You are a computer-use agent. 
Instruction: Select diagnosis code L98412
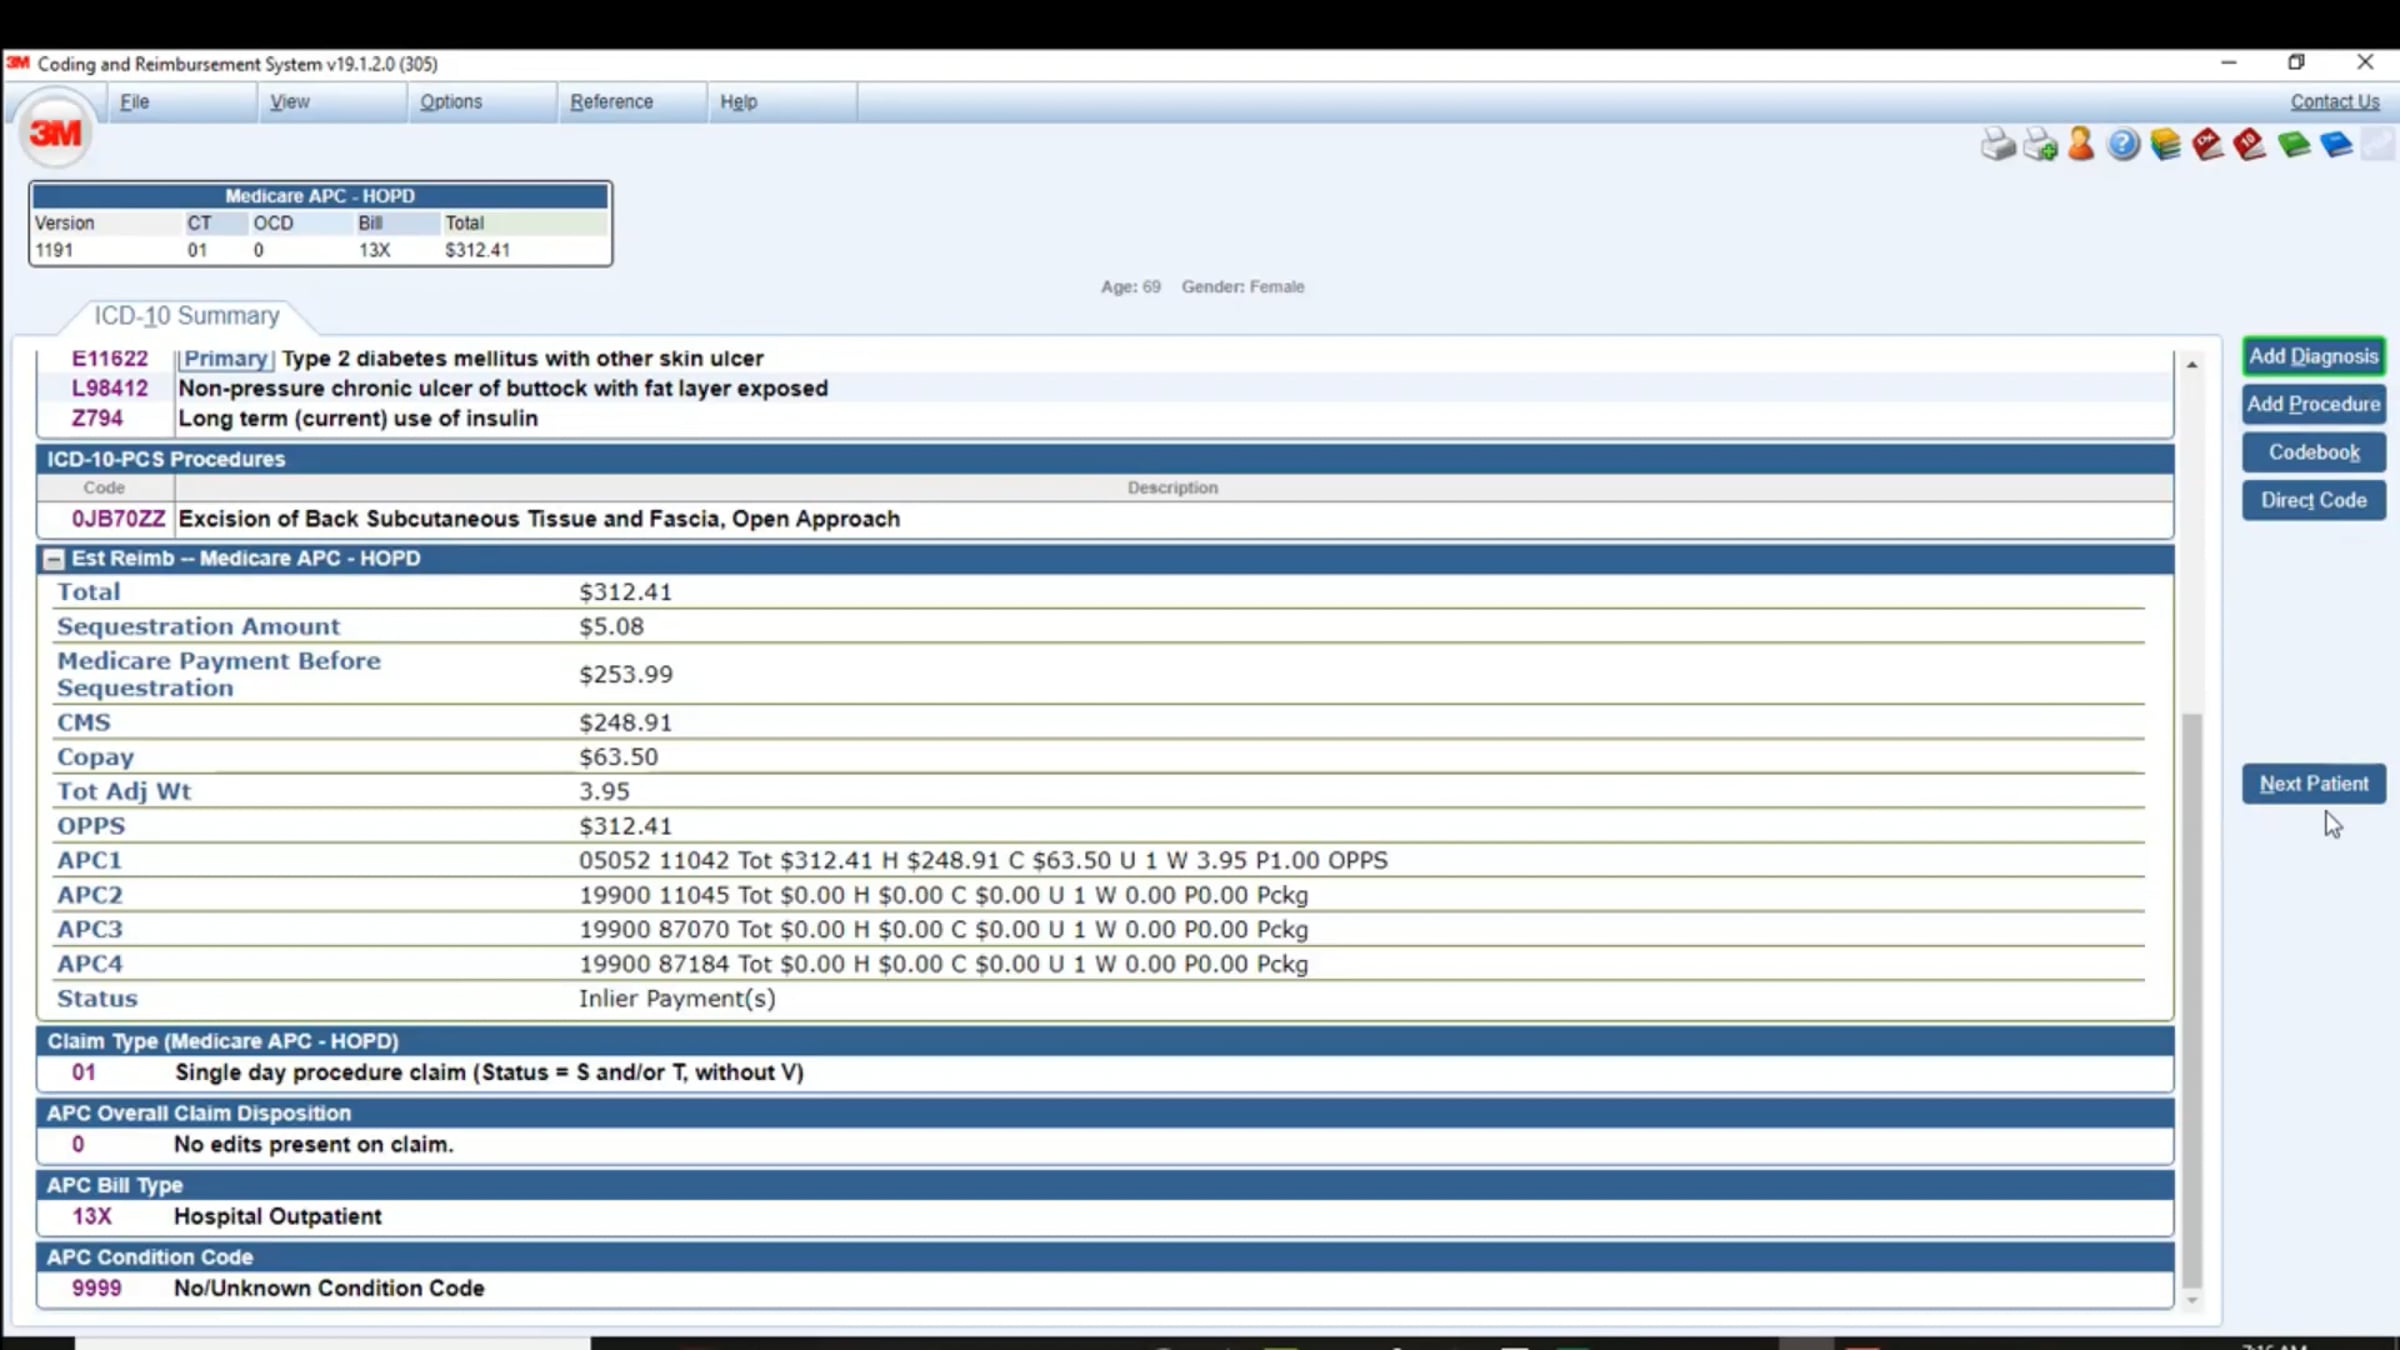110,388
